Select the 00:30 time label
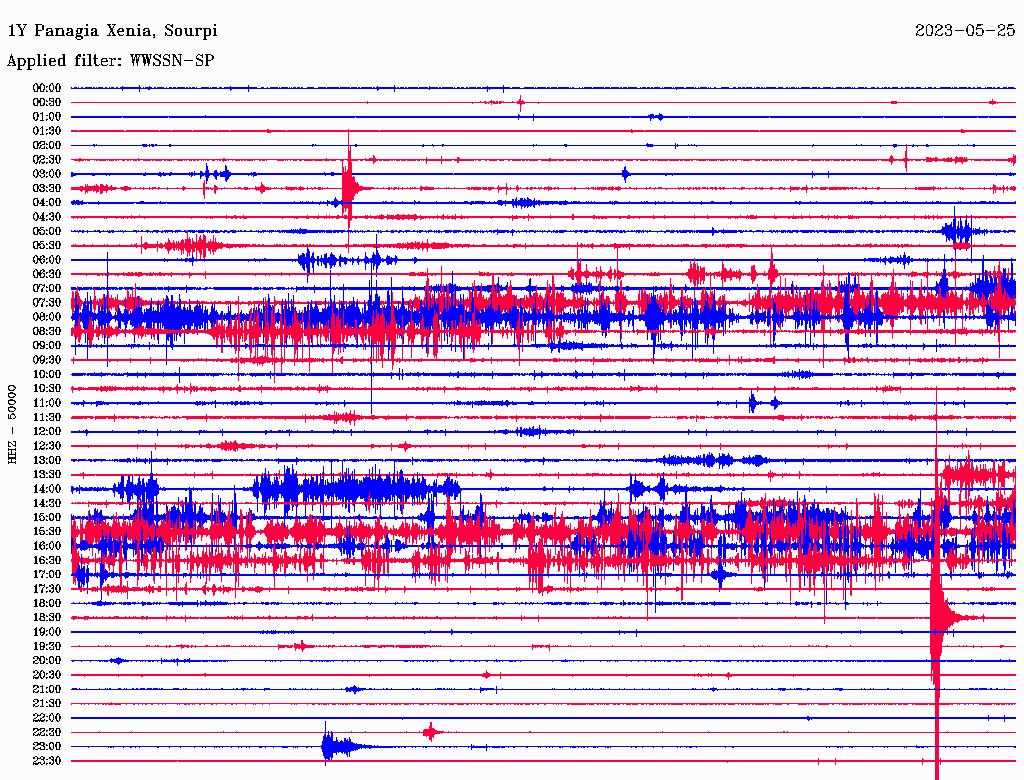The width and height of the screenshot is (1024, 780). (x=47, y=103)
